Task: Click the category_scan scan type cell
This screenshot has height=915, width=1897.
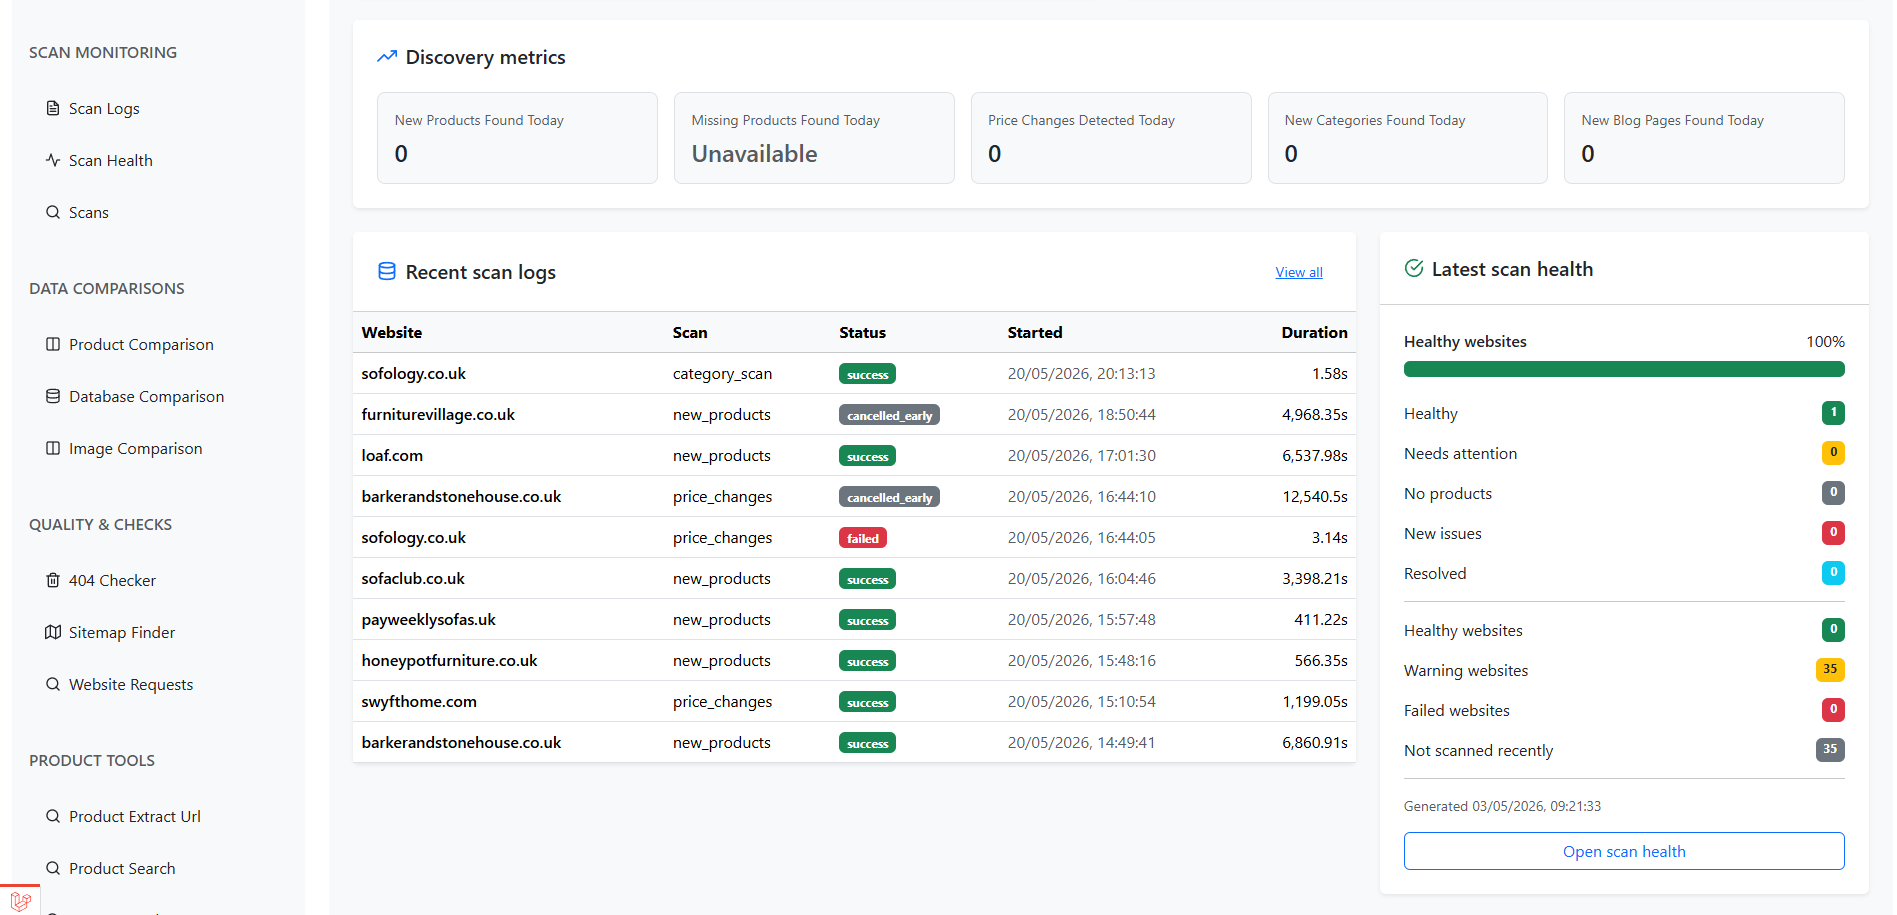Action: (722, 373)
